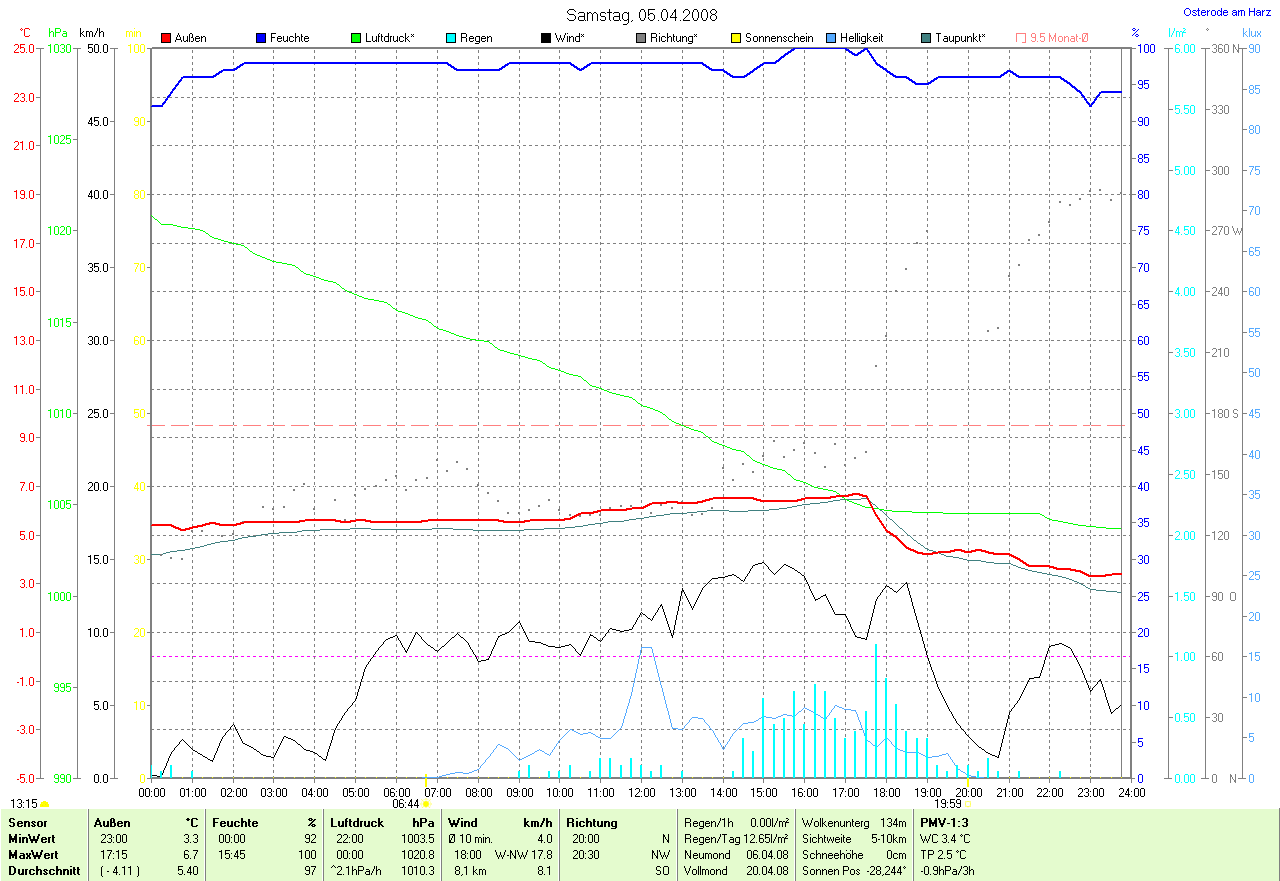Open the Osterode am Harz link
Image resolution: width=1280 pixels, height=881 pixels.
[1227, 12]
